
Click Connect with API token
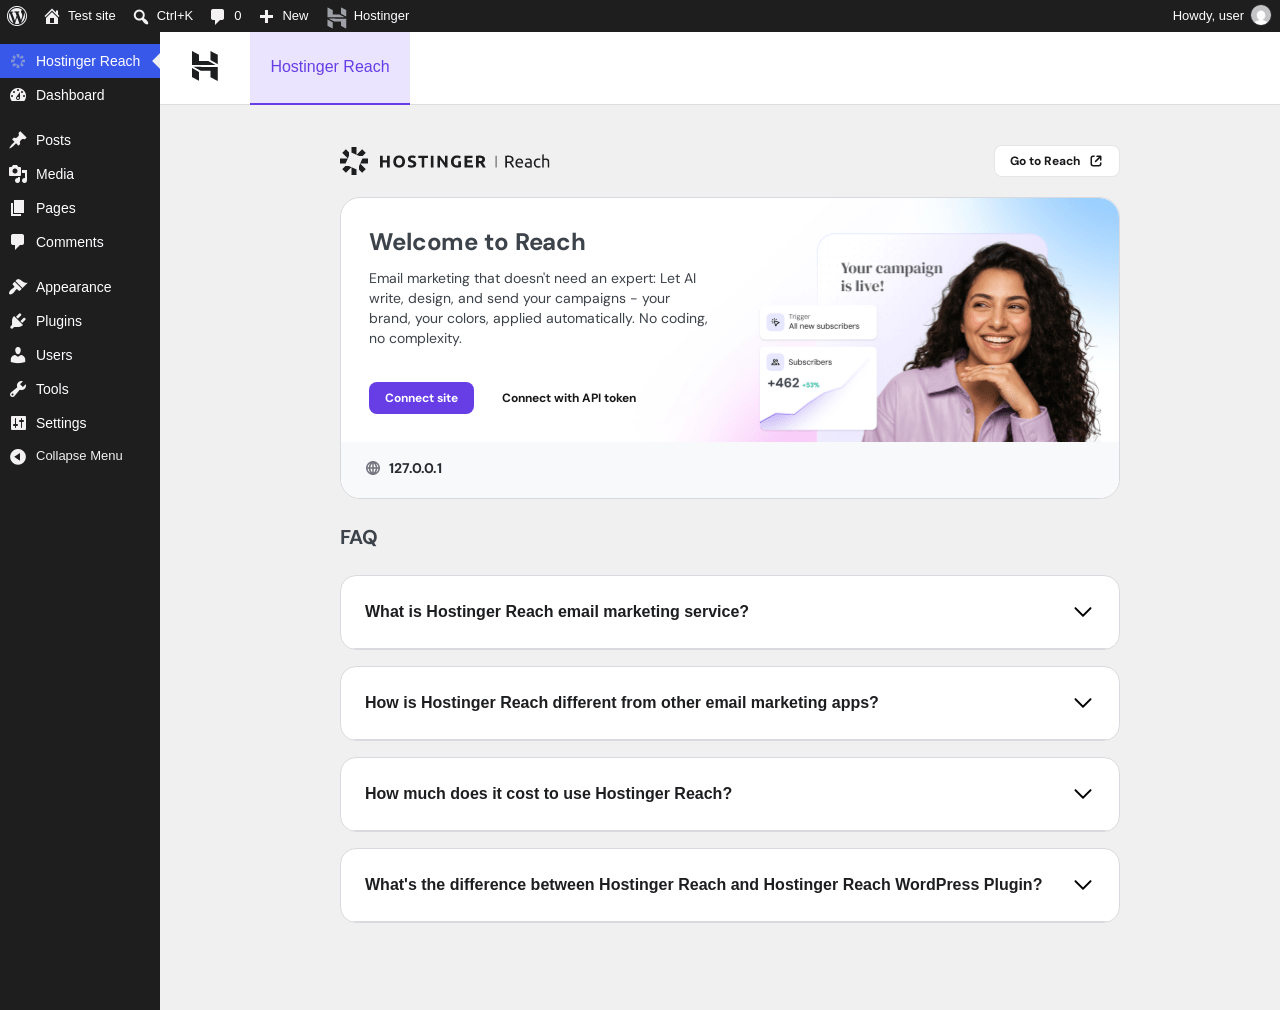pos(569,398)
